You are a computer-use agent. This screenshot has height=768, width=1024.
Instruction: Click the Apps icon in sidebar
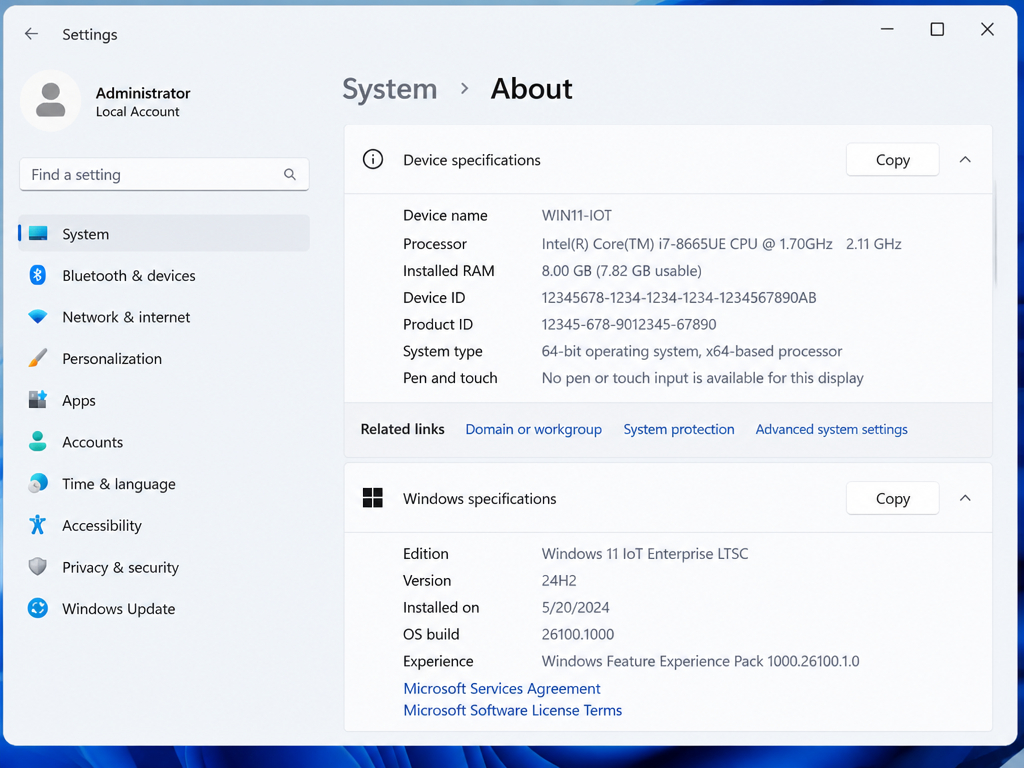(38, 400)
